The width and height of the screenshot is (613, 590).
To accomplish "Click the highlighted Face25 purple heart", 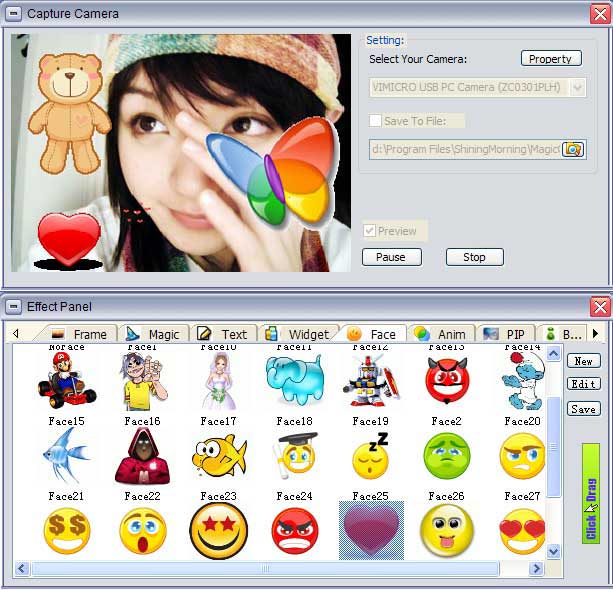I will (x=371, y=531).
